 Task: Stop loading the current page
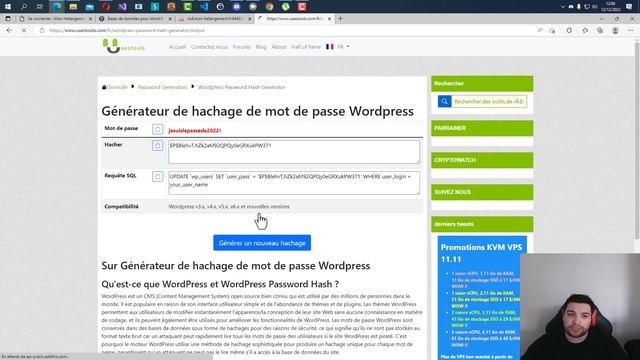[x=24, y=30]
